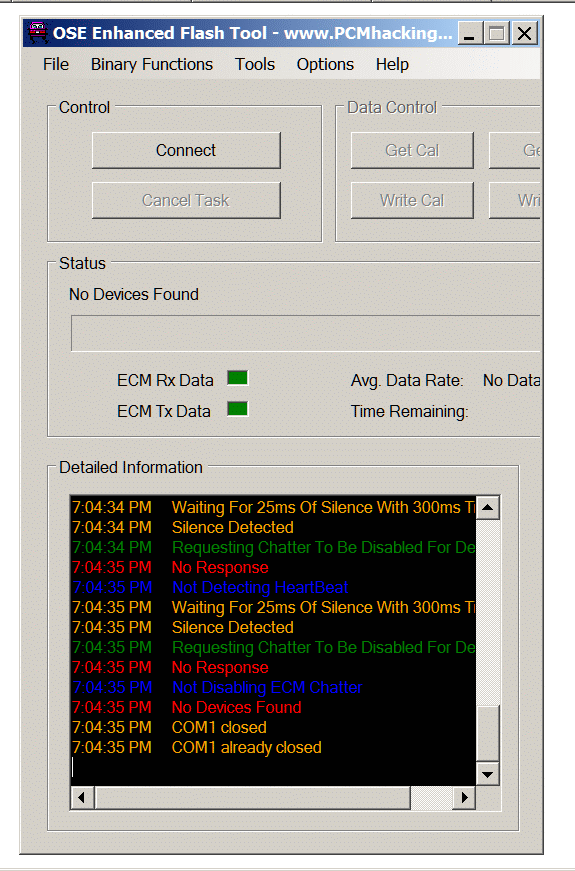Click the empty status progress bar
Image resolution: width=575 pixels, height=871 pixels.
point(306,333)
